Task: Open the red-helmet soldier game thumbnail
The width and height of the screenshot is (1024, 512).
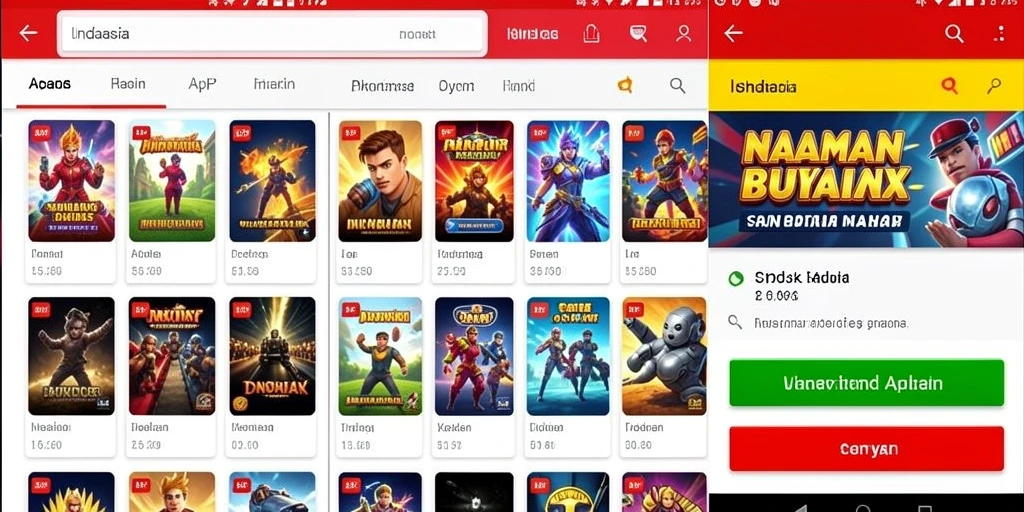Action: click(664, 181)
